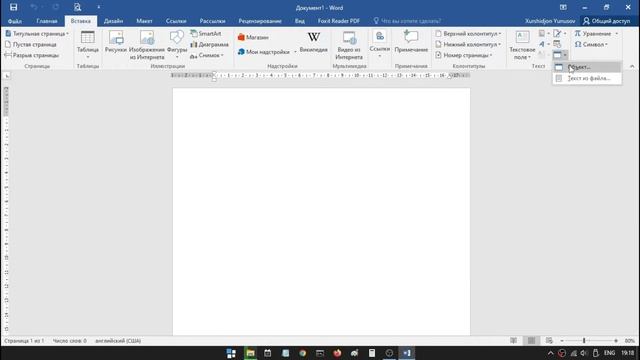Image resolution: width=640 pixels, height=360 pixels.
Task: Open Изображения из Интернета (online pictures)
Action: click(x=147, y=45)
